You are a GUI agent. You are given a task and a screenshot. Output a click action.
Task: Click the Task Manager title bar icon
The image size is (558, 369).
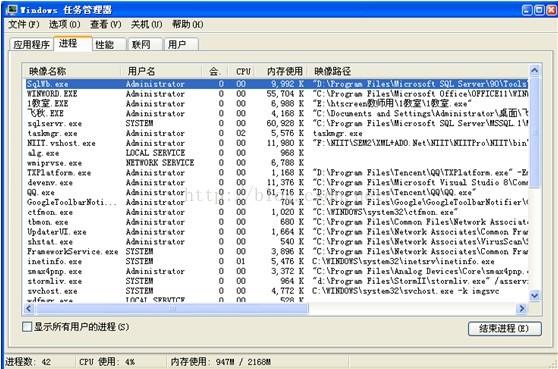point(12,10)
